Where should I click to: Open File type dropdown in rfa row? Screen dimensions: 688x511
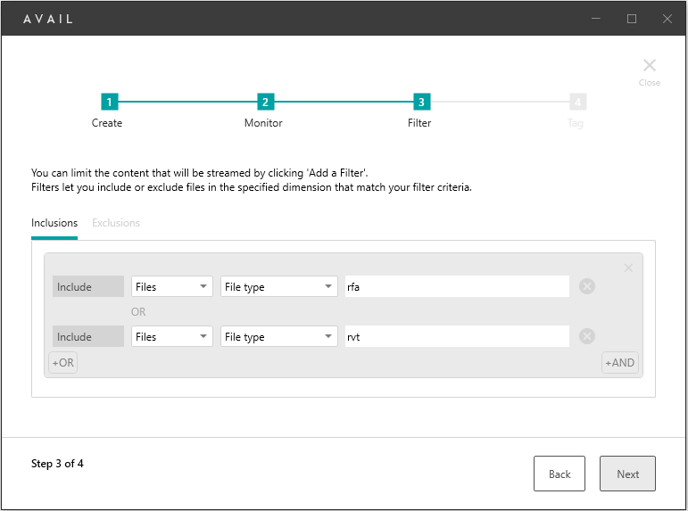point(279,286)
